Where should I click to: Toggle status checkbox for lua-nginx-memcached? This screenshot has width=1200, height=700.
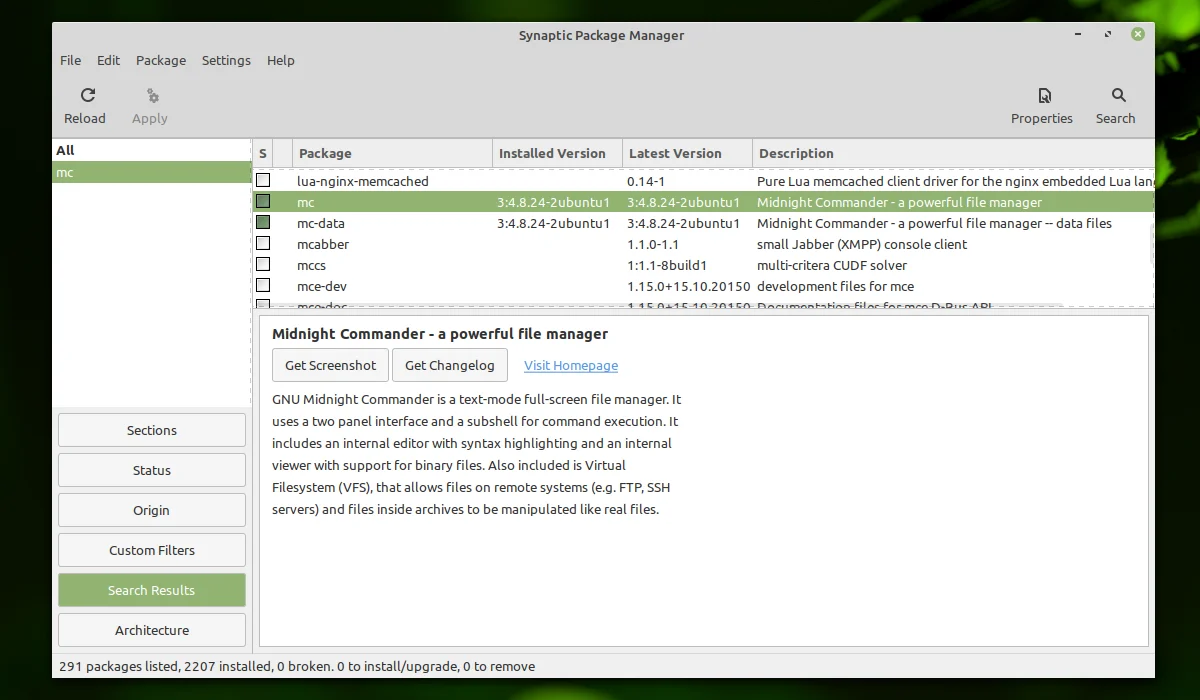coord(263,181)
